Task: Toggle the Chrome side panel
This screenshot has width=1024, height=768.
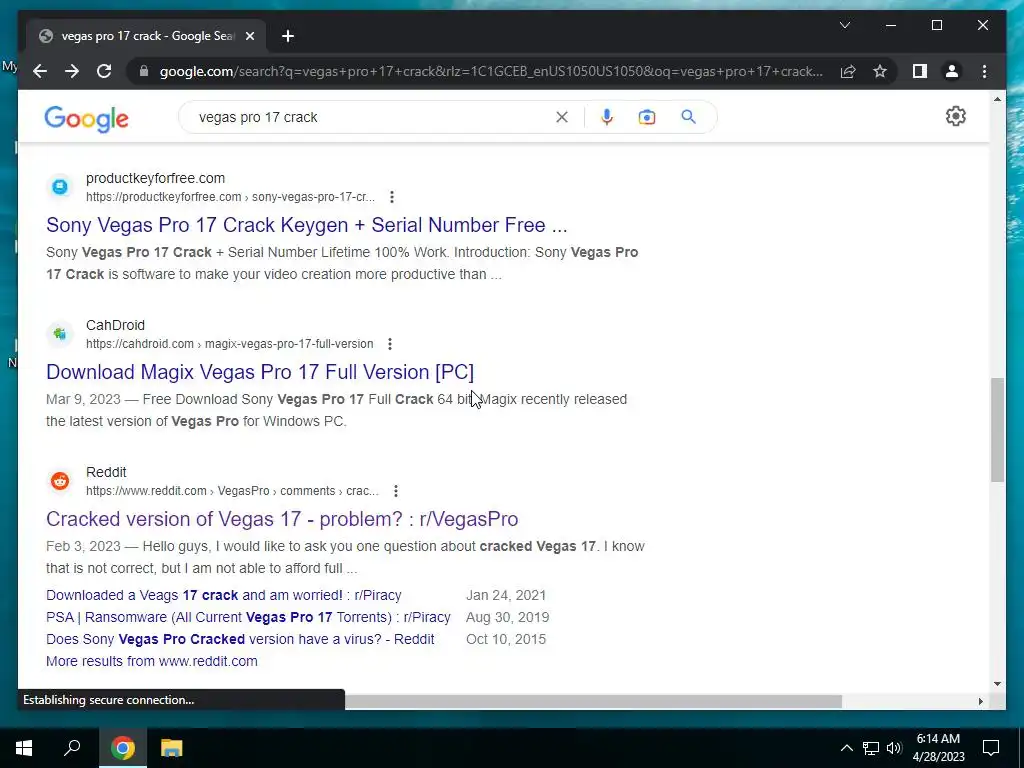Action: (920, 71)
